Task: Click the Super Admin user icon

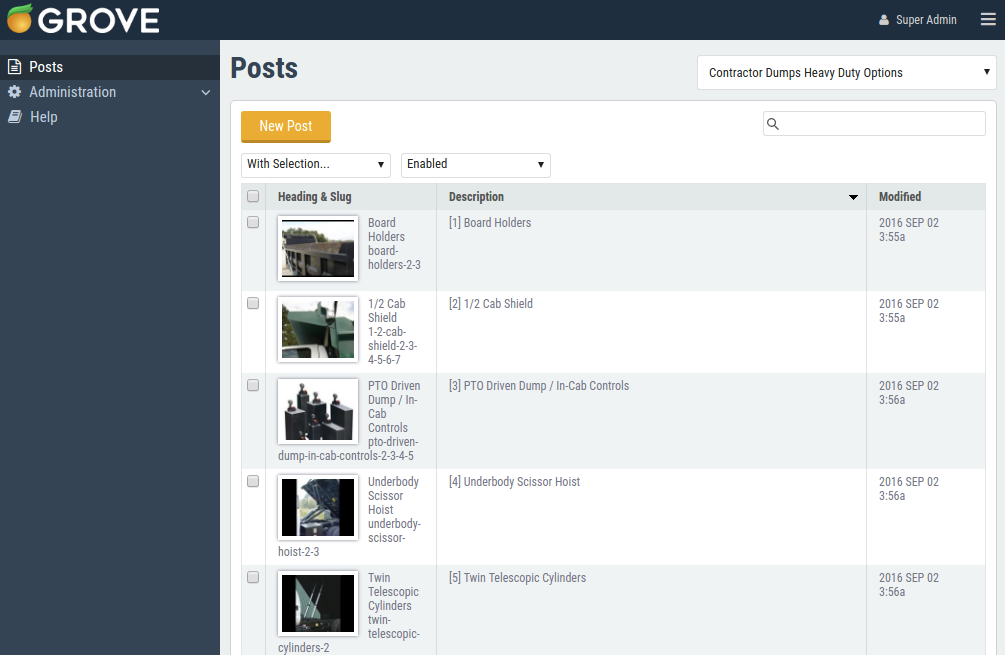Action: (884, 19)
